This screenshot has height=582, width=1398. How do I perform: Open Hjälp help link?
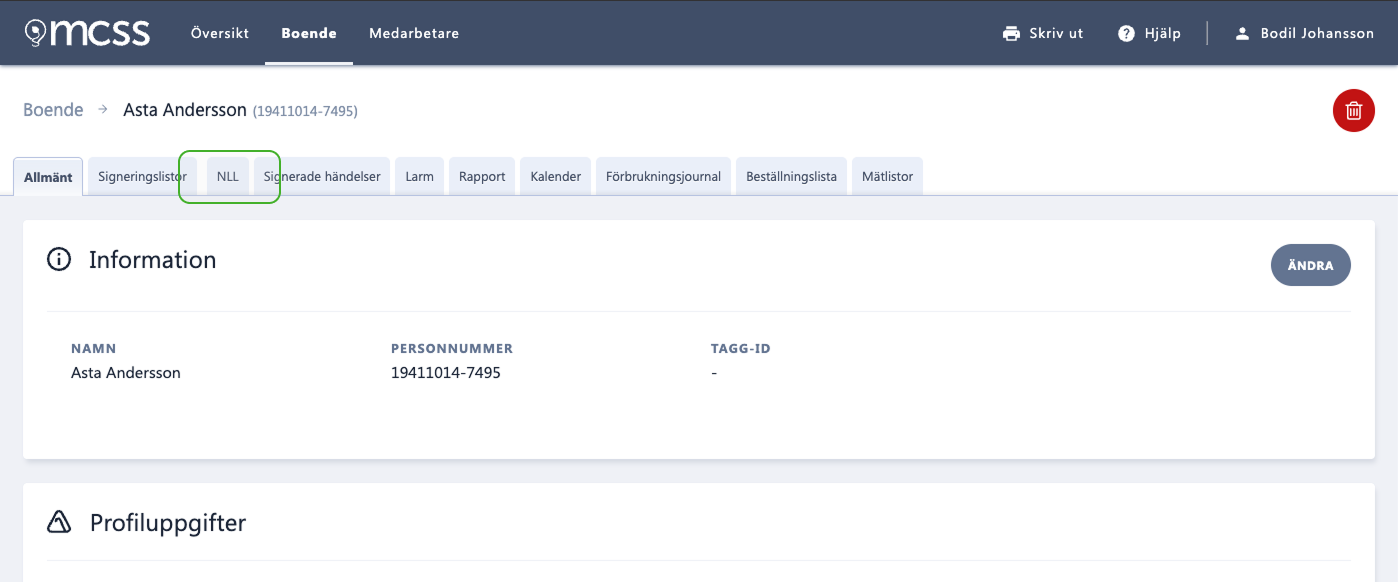click(1163, 33)
